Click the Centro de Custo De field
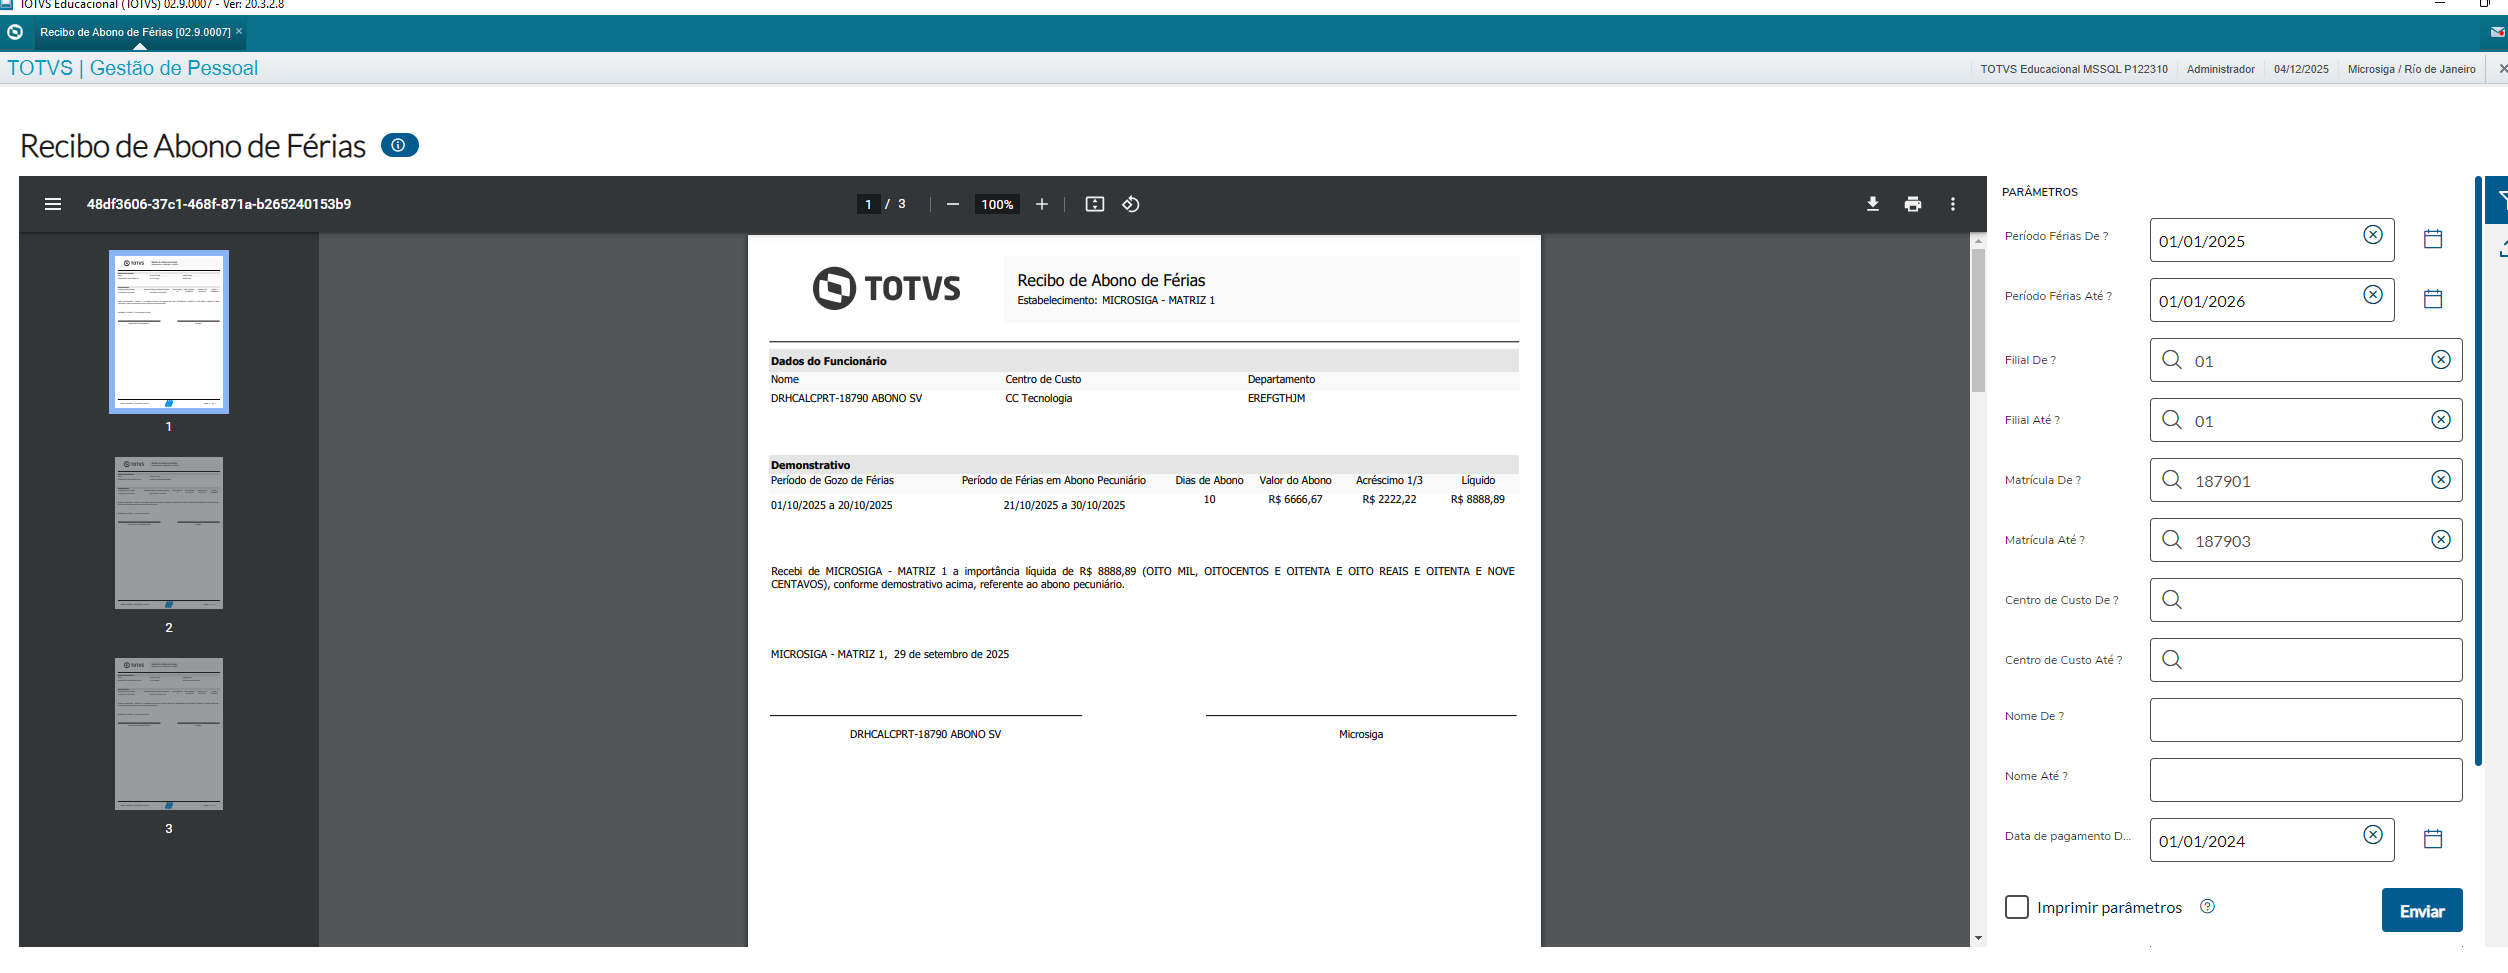Screen dimensions: 2508x973 tap(2306, 600)
